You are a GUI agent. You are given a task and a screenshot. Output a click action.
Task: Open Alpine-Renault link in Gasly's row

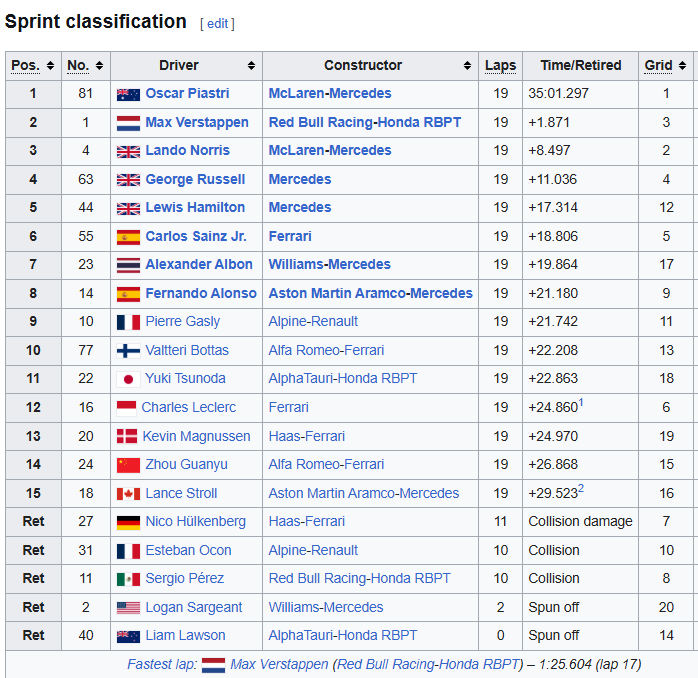313,322
